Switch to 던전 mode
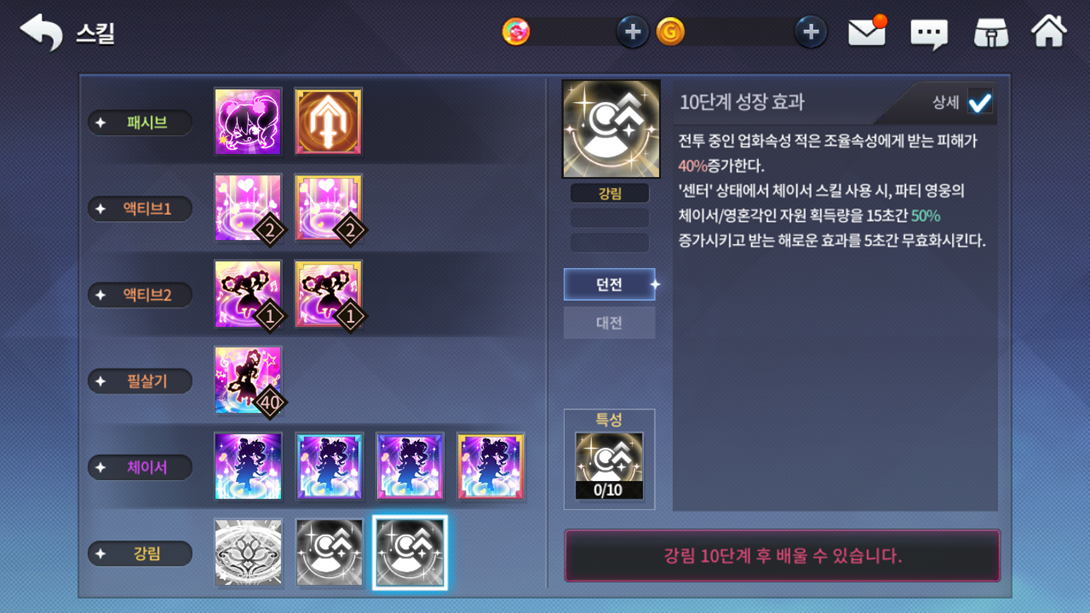This screenshot has width=1090, height=613. pos(610,284)
